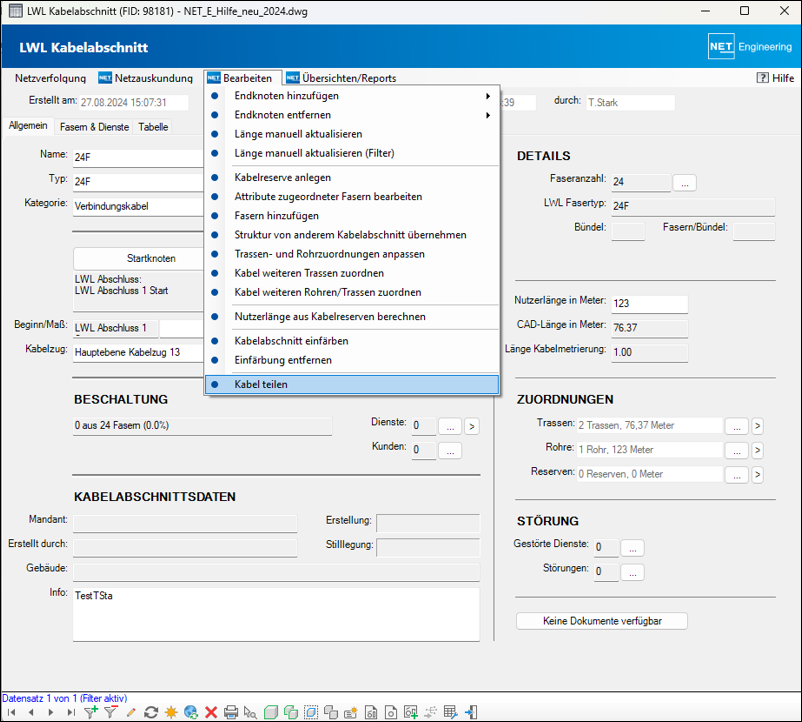Select Attribute zugeordneter Fasern bearbeiten

352,196
